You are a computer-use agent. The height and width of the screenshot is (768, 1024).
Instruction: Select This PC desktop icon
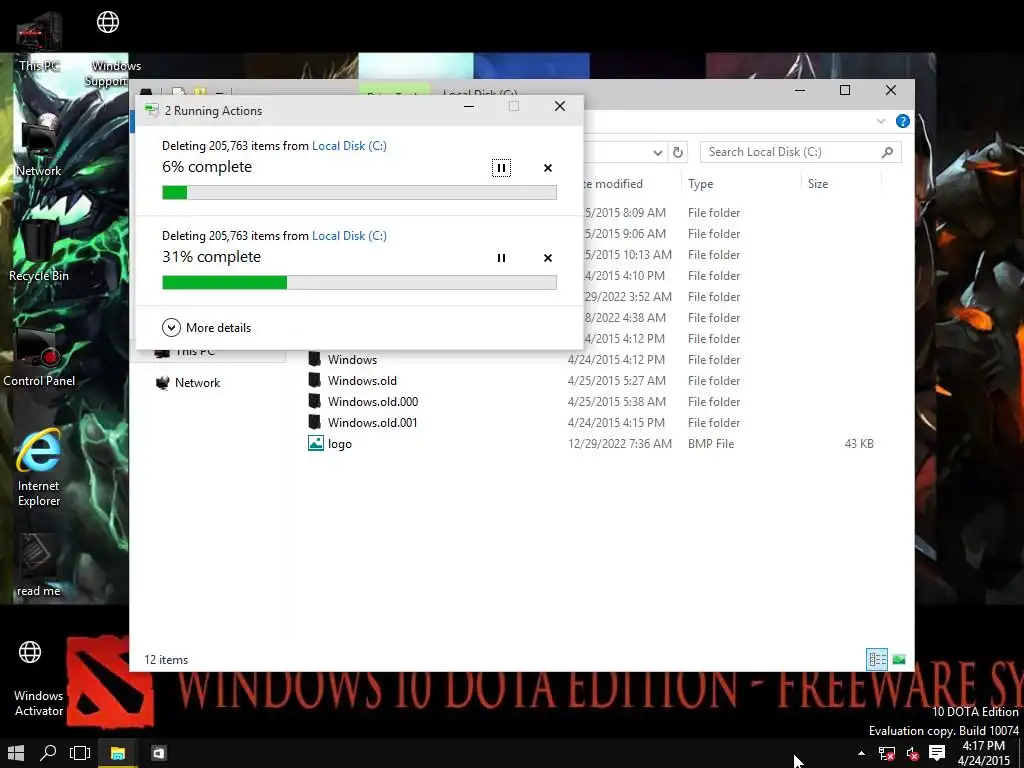(x=39, y=42)
